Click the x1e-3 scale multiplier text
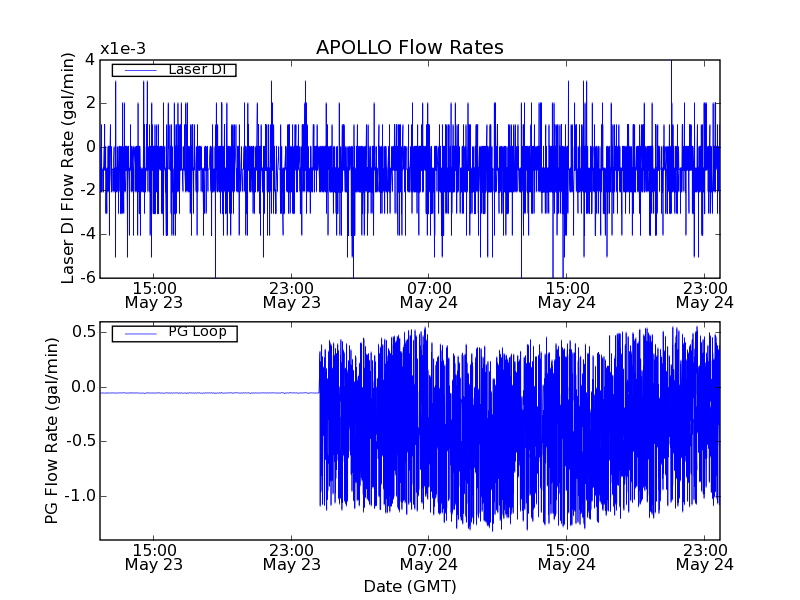Viewport: 800px width, 600px height. (124, 50)
